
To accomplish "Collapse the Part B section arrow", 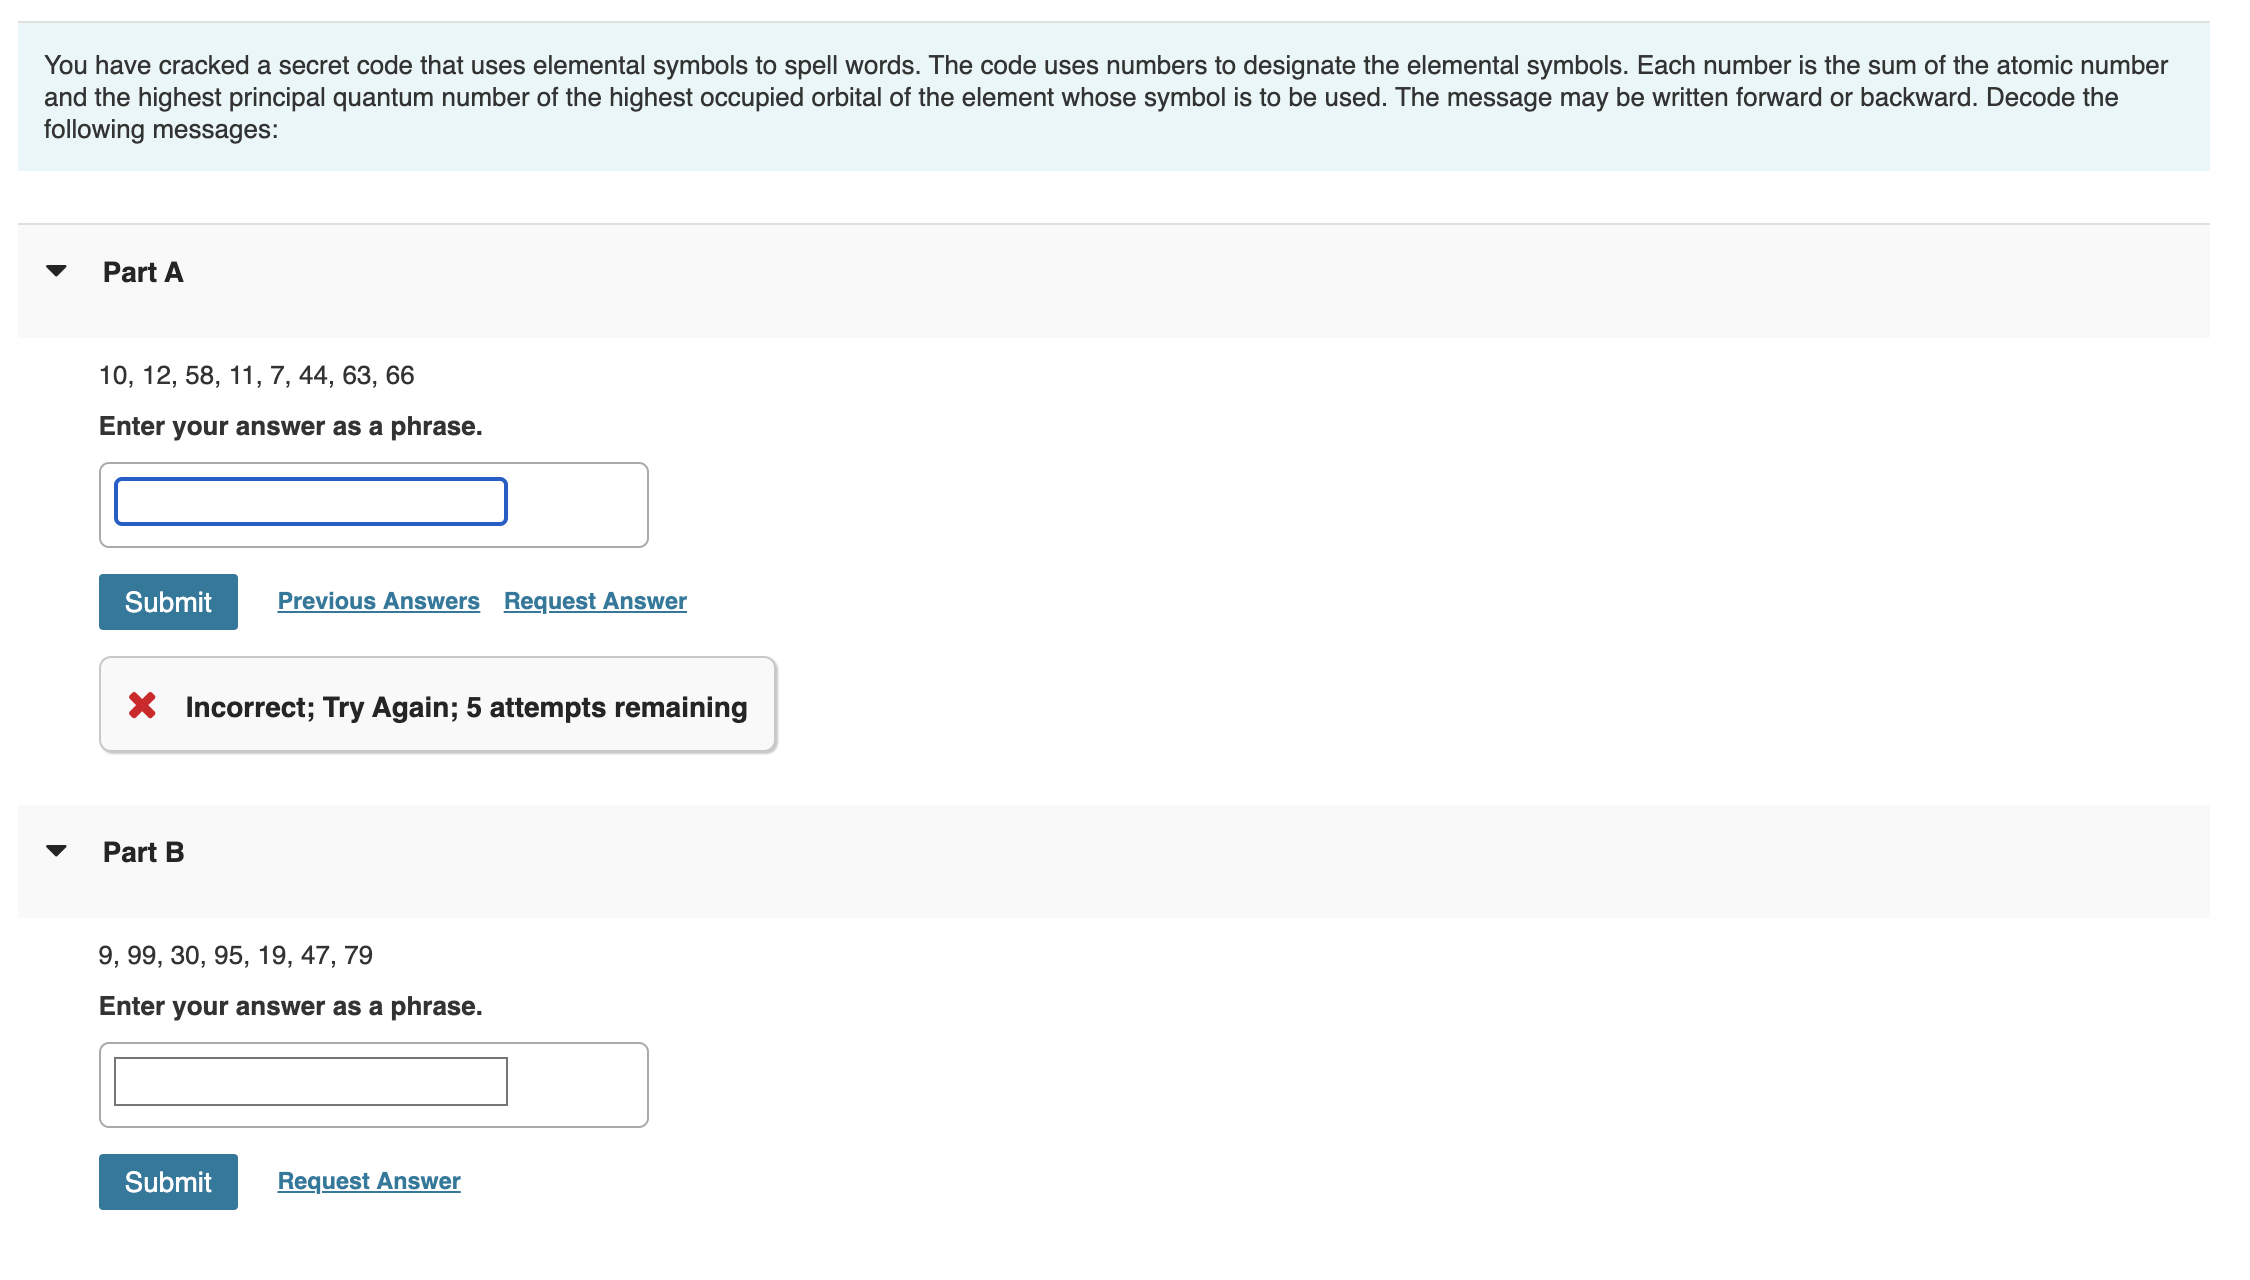I will pos(57,851).
